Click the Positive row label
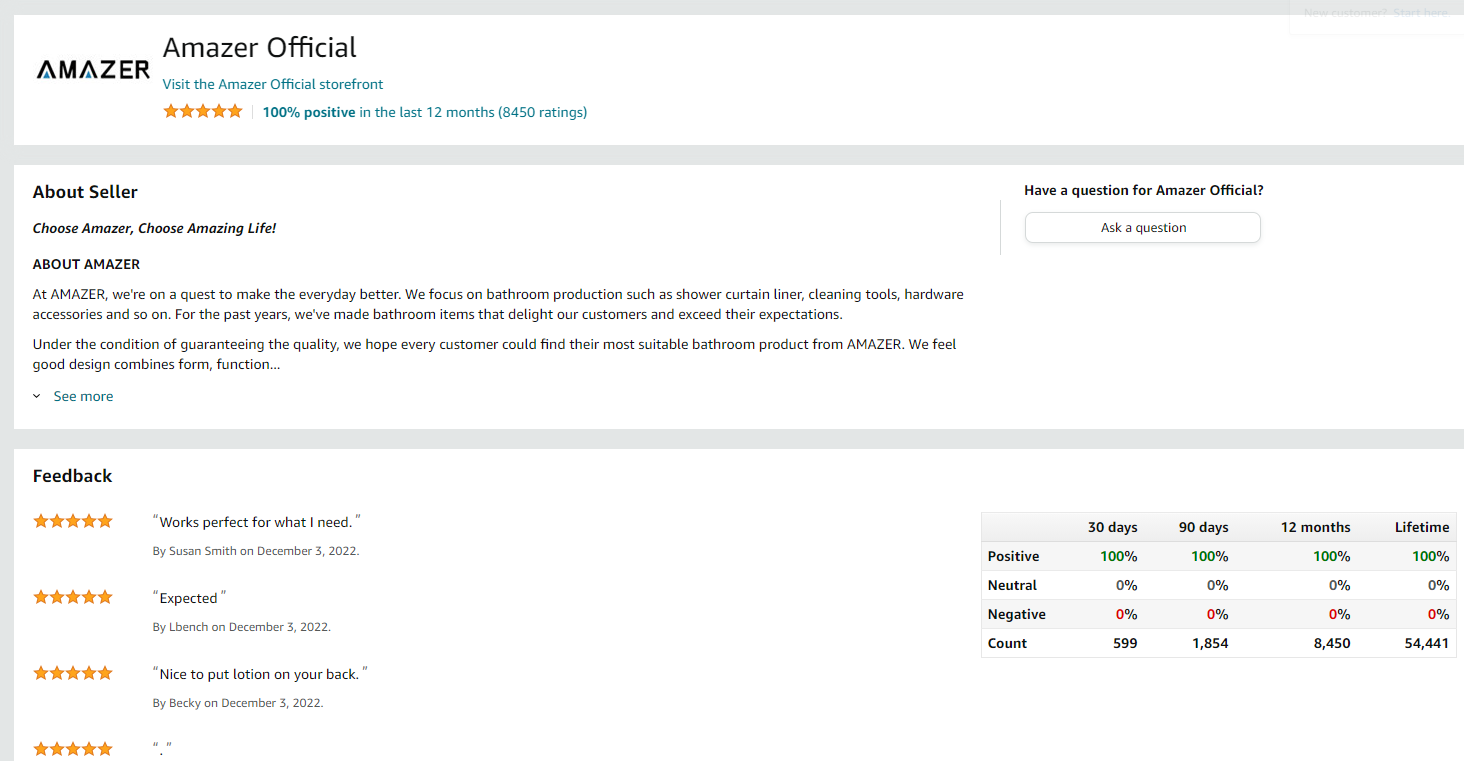Screen dimensions: 1464x761 pos(1013,556)
